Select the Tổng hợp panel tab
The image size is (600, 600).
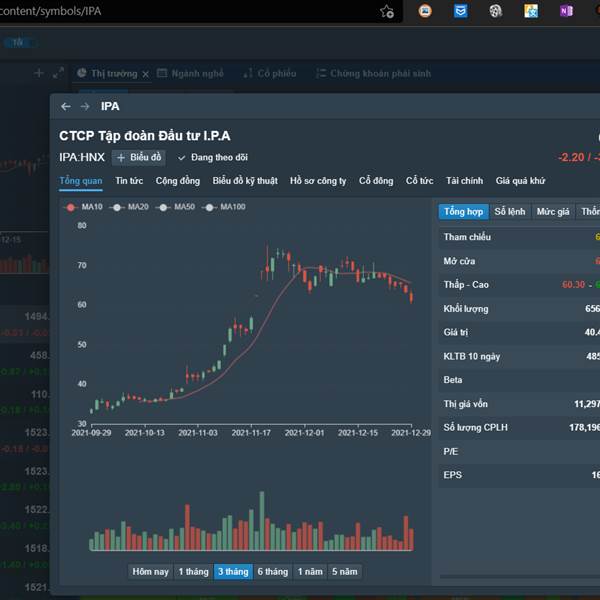pos(463,212)
